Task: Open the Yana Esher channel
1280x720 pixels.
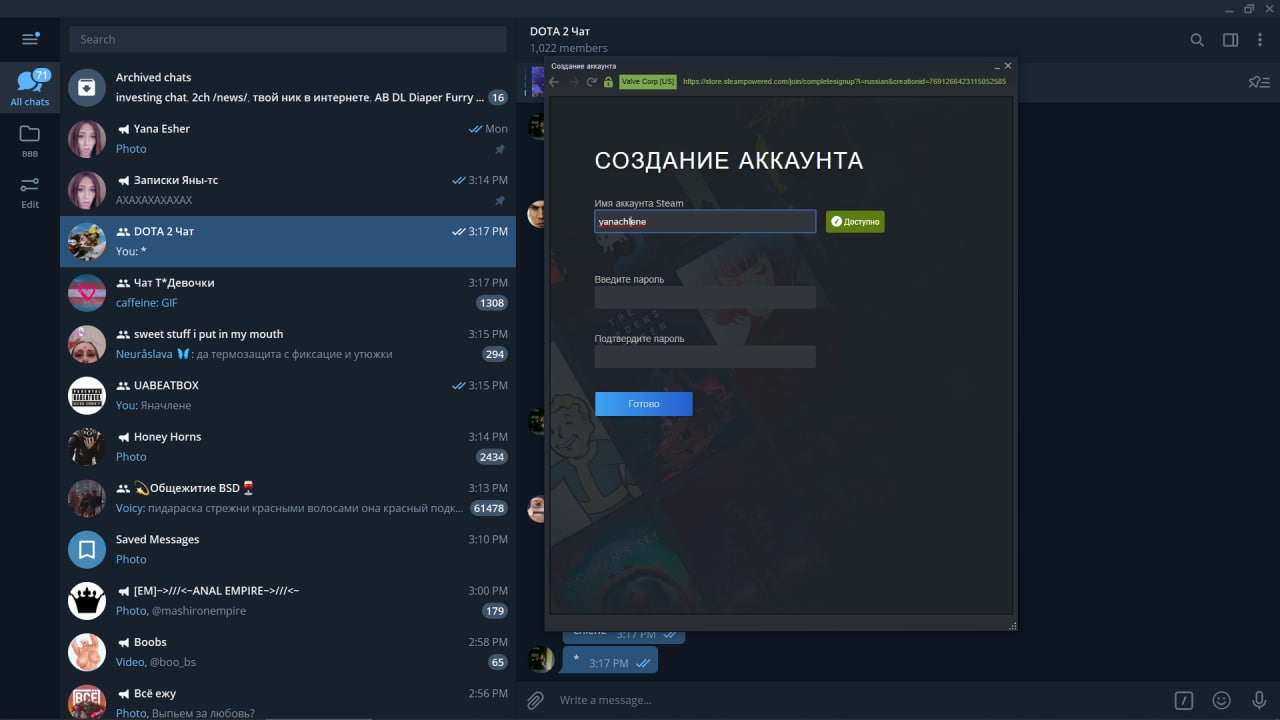Action: (x=288, y=139)
